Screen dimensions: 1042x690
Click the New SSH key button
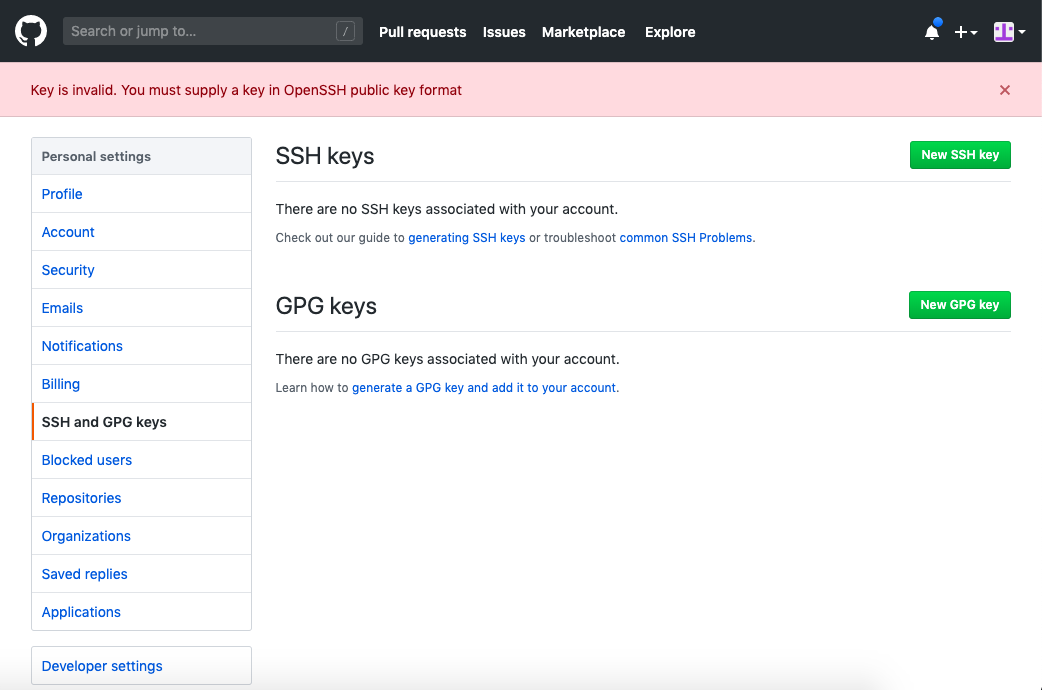point(960,155)
